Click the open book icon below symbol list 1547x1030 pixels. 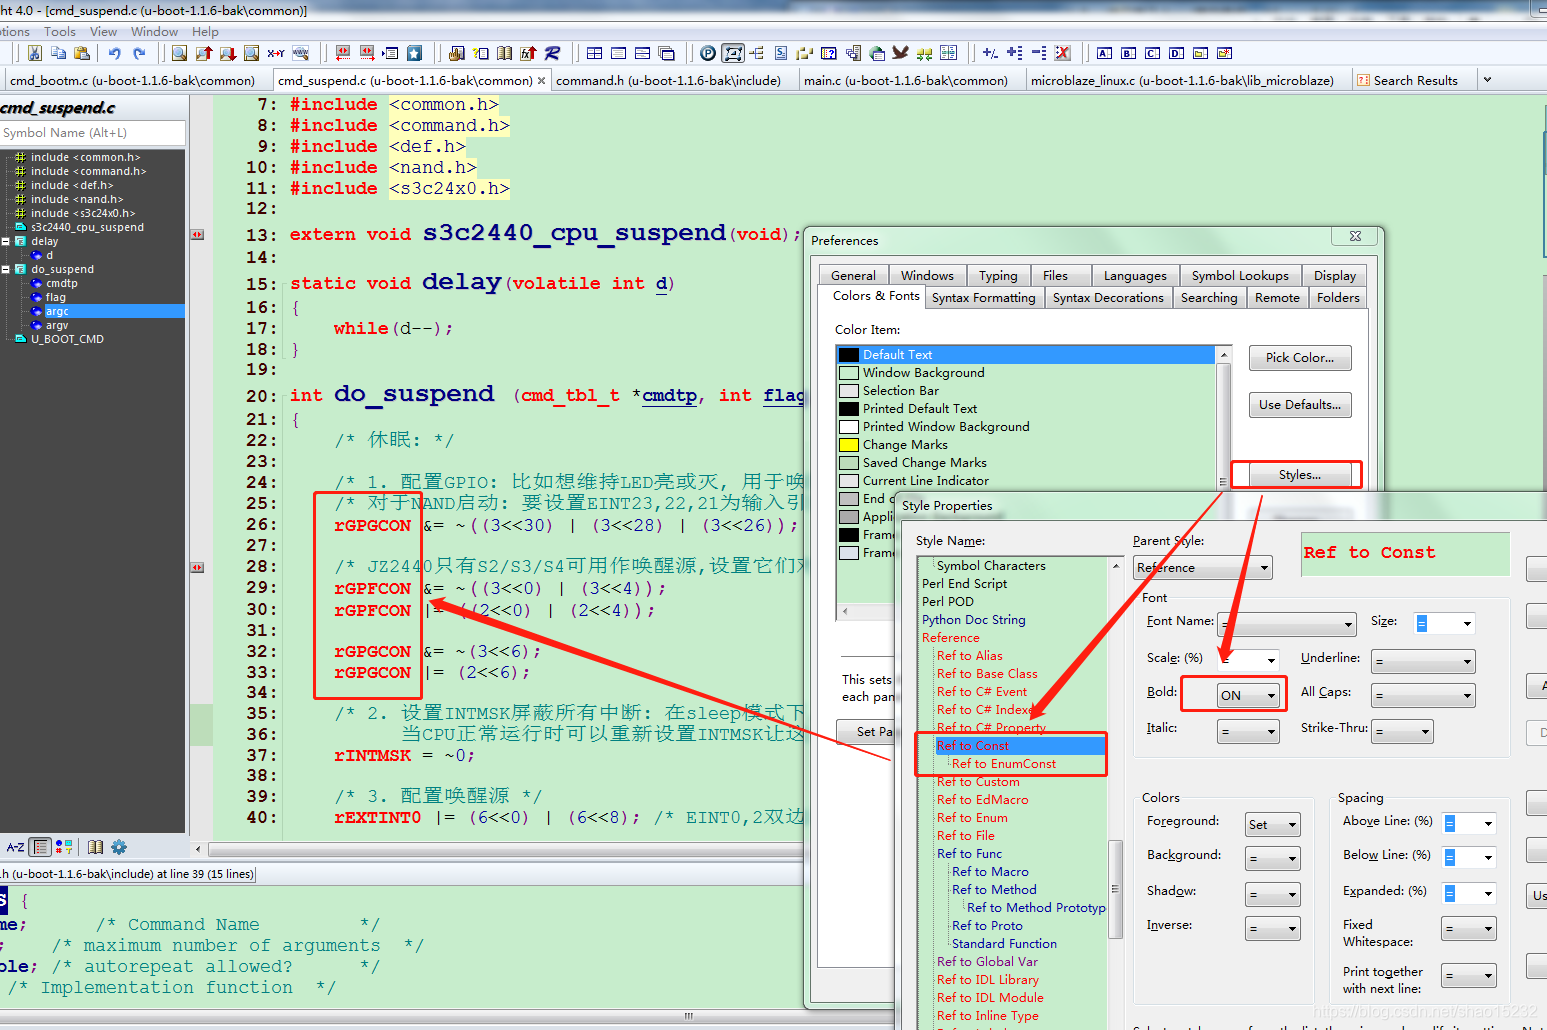coord(95,847)
